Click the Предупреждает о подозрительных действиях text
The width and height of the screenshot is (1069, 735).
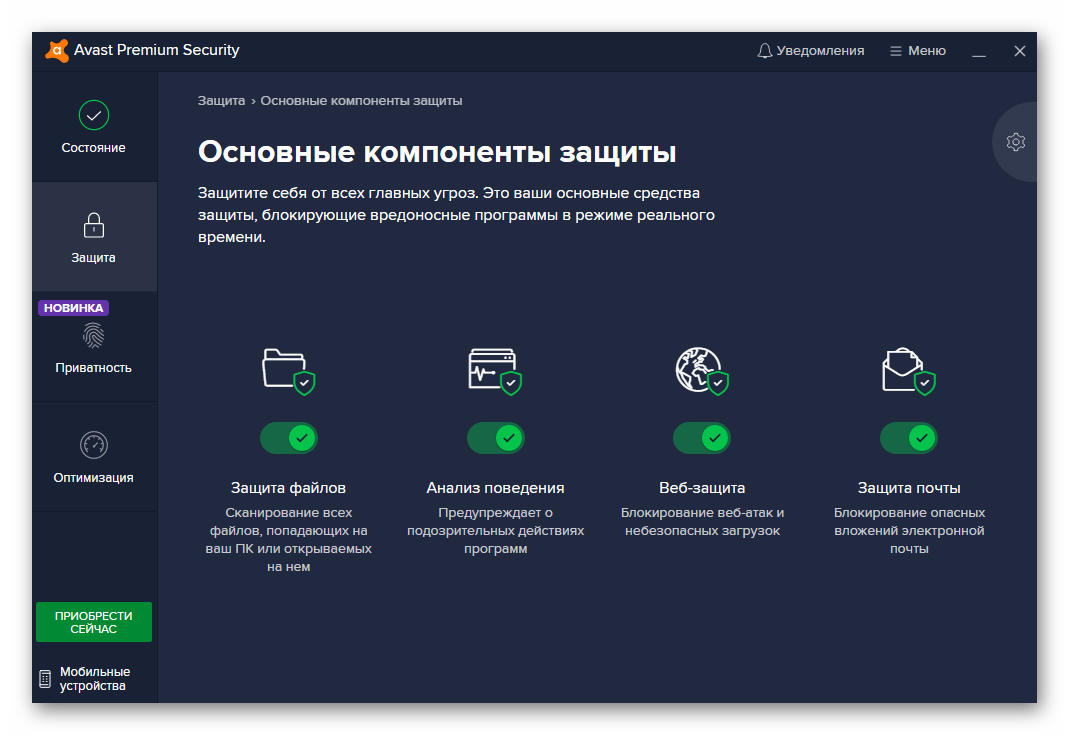click(x=496, y=530)
